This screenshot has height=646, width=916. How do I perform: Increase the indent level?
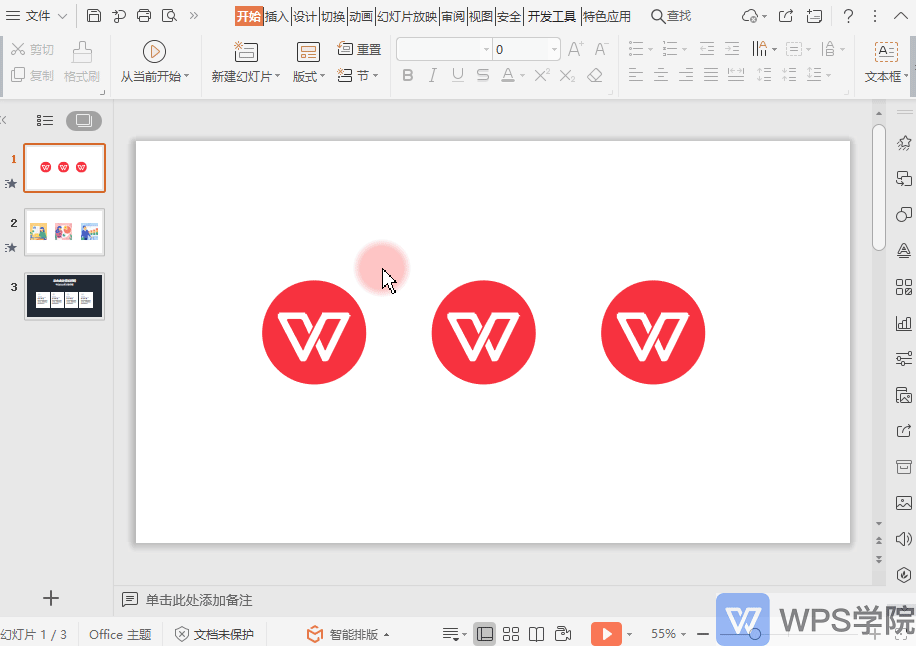coord(732,49)
